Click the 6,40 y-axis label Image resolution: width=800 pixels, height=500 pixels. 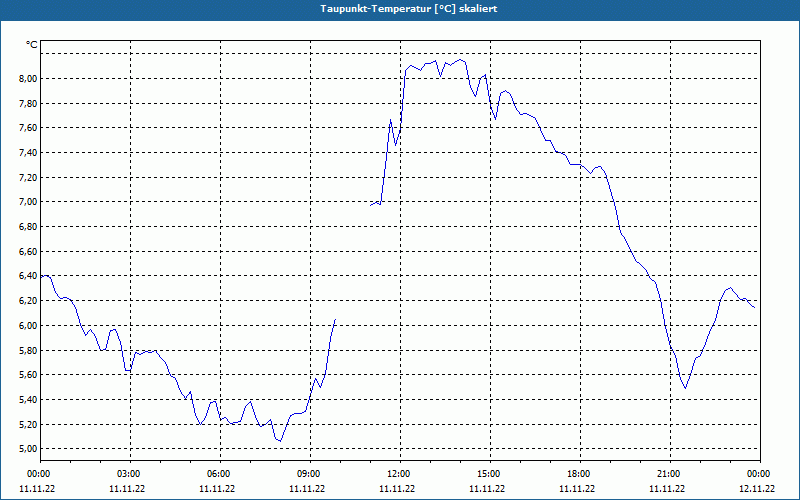28,276
